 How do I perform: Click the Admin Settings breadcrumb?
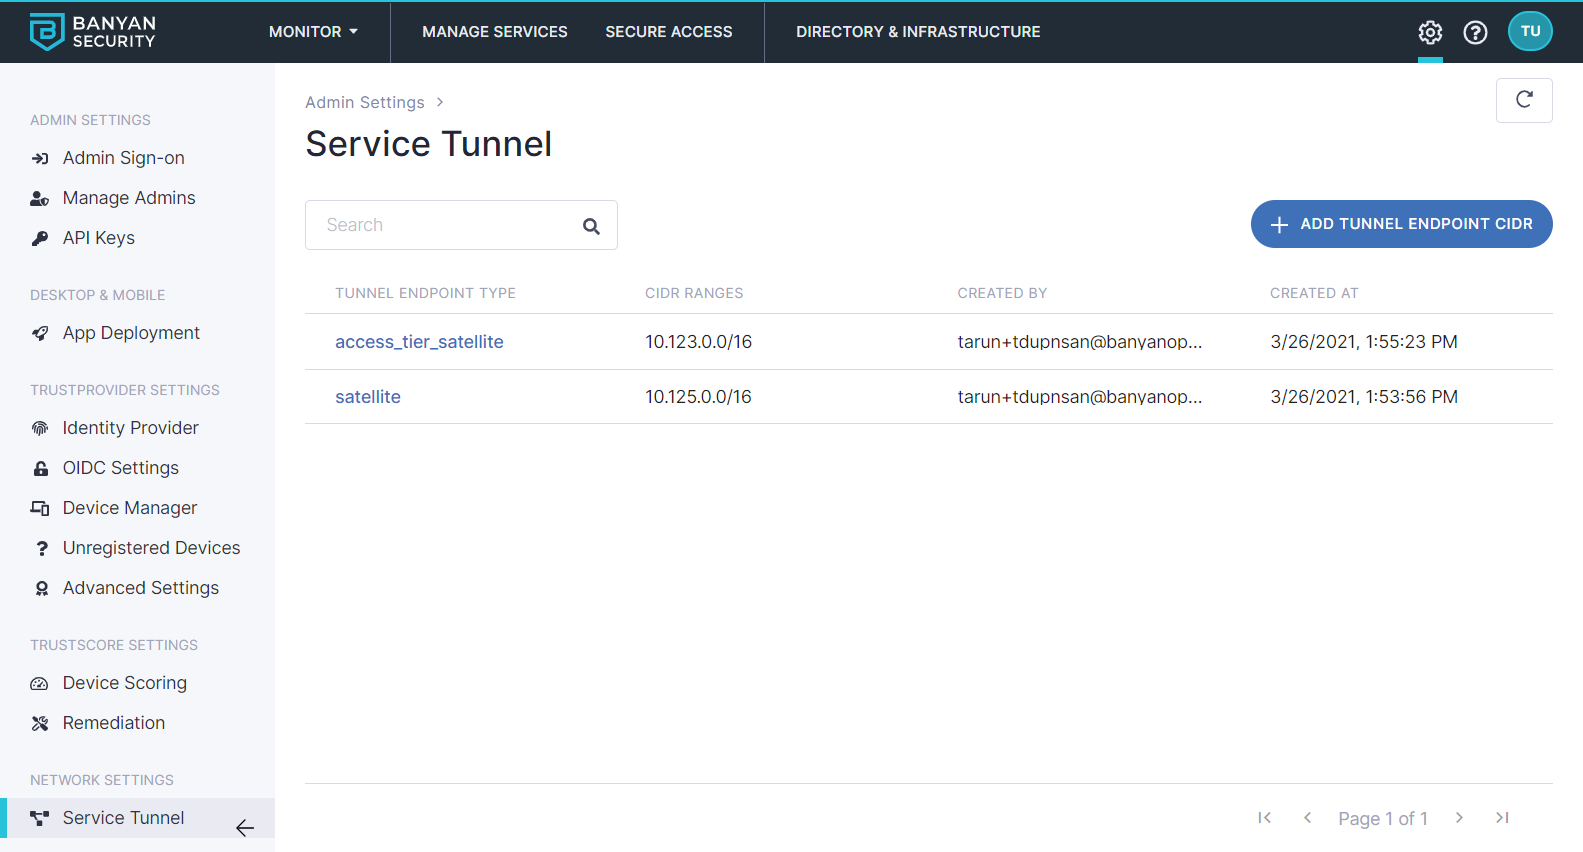pos(364,102)
